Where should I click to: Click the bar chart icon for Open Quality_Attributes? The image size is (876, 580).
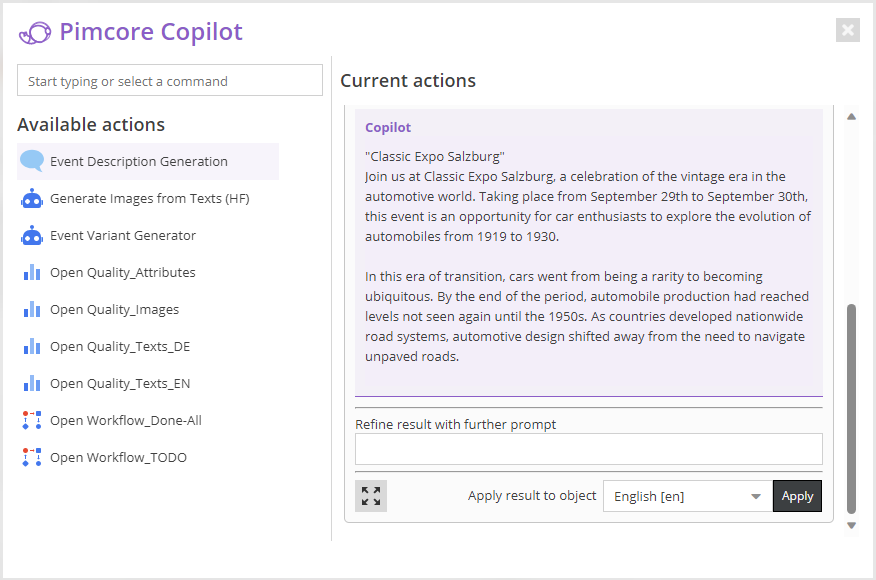(x=32, y=272)
